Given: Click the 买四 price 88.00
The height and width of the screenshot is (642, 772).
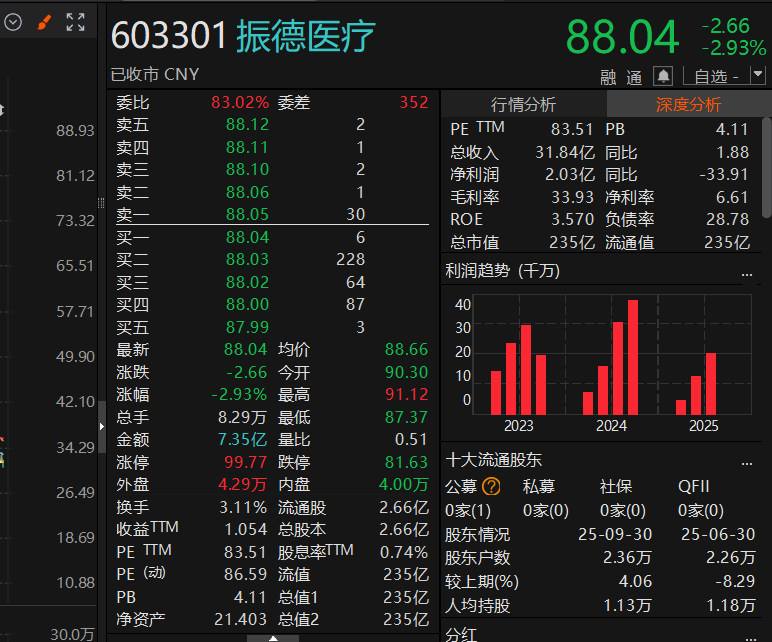Looking at the screenshot, I should [x=247, y=304].
